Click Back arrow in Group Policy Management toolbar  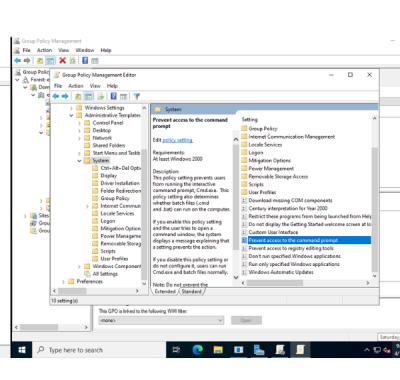coord(18,60)
